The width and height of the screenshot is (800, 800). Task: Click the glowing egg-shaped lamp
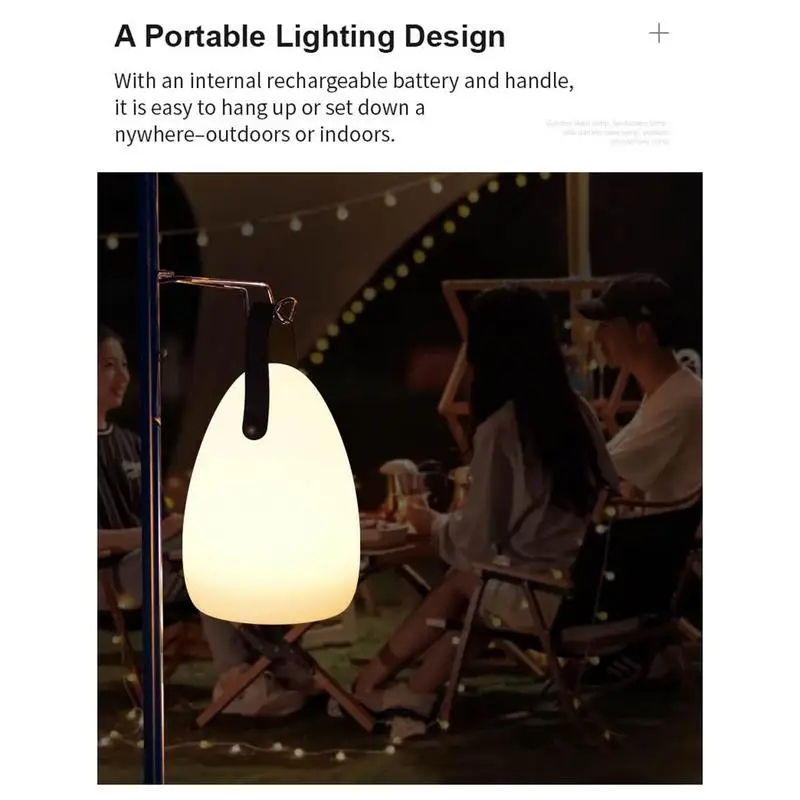(x=271, y=494)
